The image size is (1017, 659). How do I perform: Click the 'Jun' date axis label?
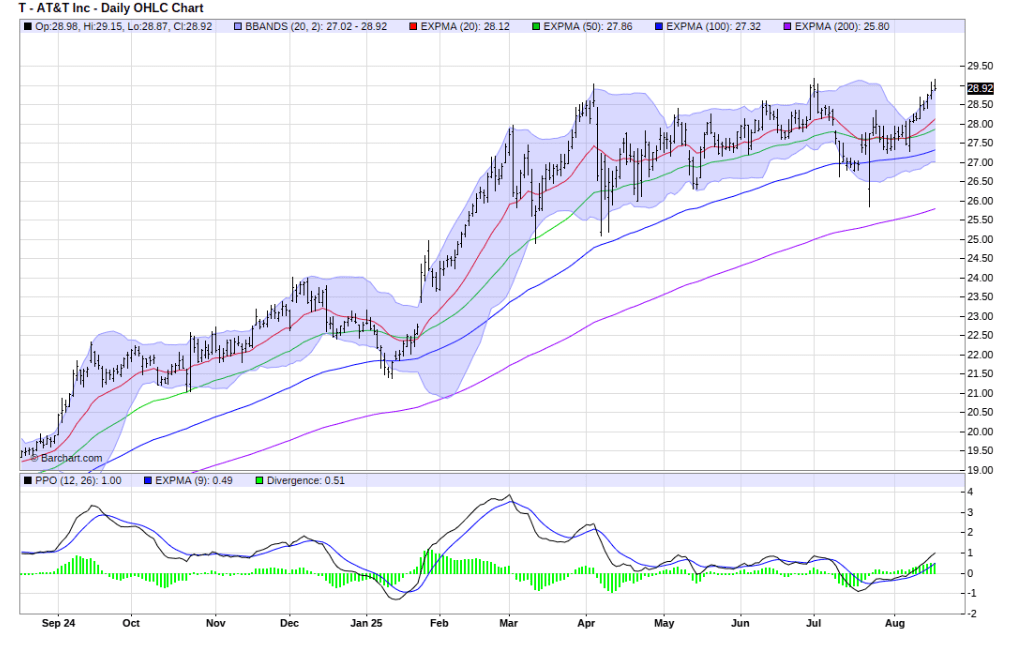740,623
